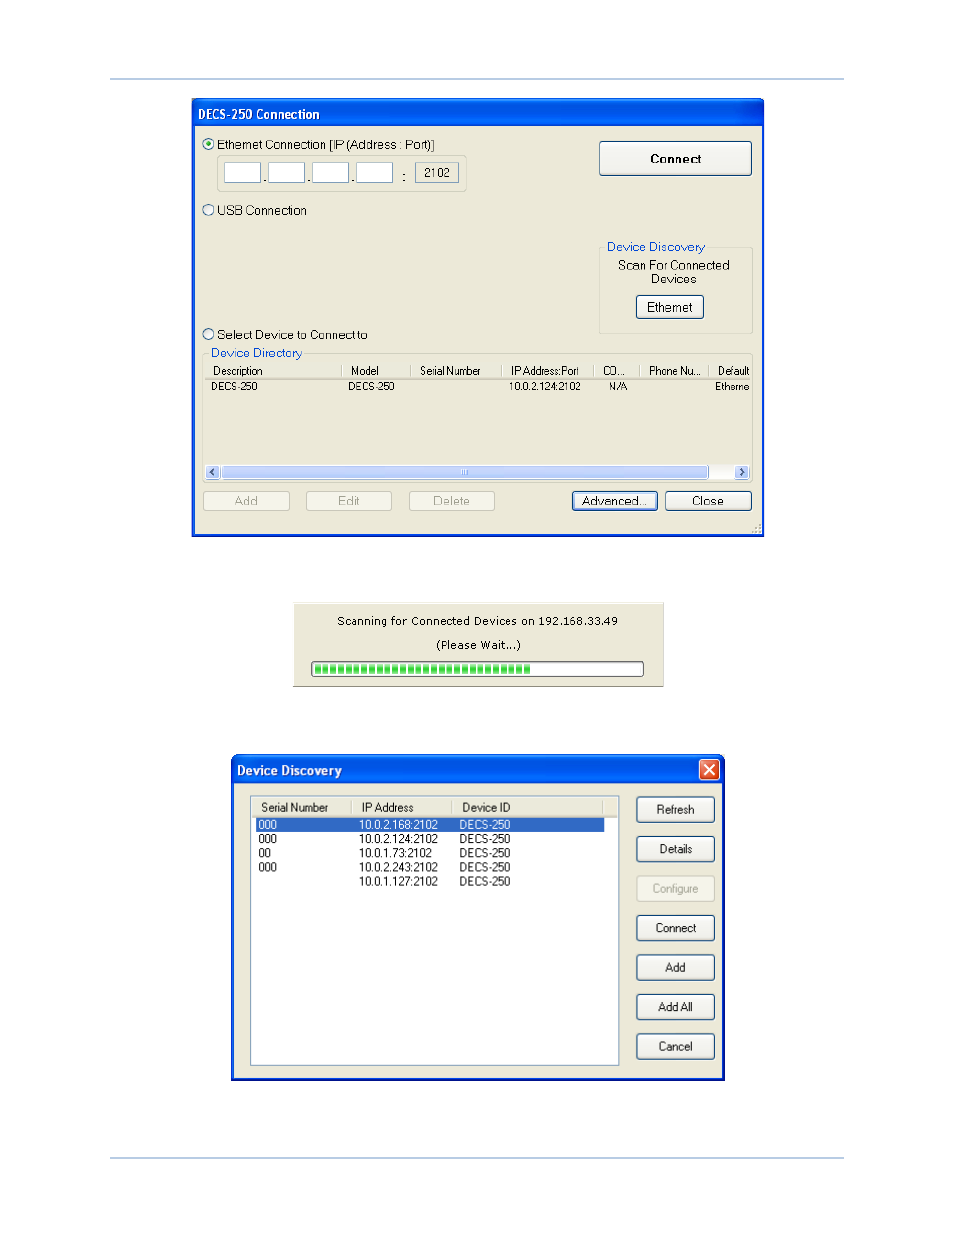Select device 10.0.1.127:2102 in the list
The image size is (954, 1235).
430,881
